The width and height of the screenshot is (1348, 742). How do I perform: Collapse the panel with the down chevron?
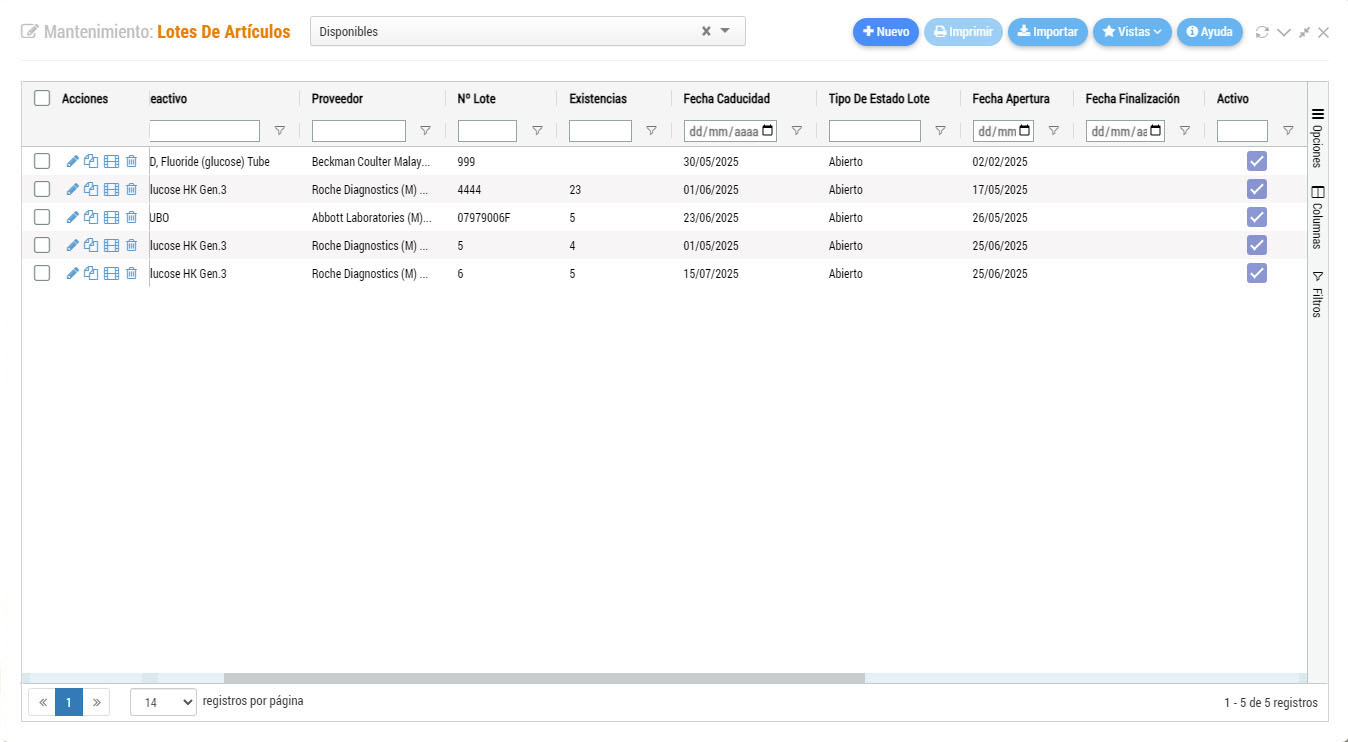(x=1284, y=32)
